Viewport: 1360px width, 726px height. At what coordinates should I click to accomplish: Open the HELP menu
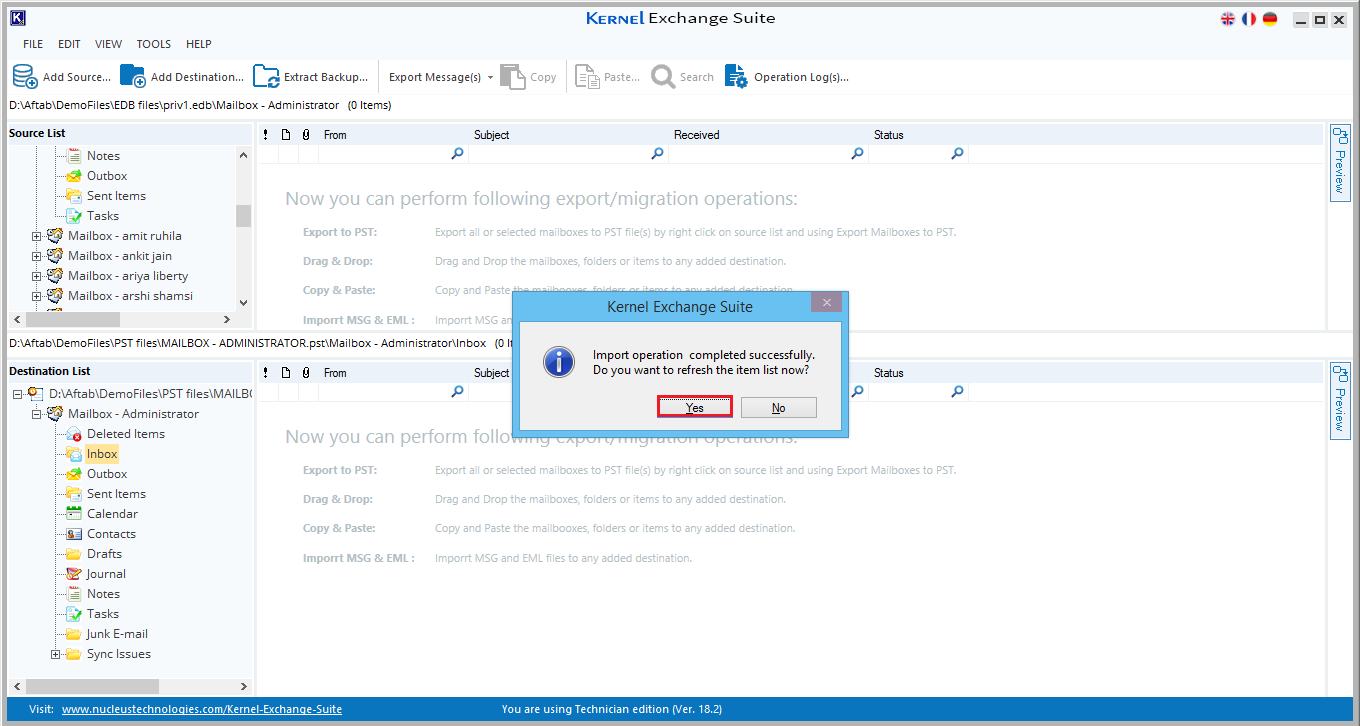pos(199,44)
